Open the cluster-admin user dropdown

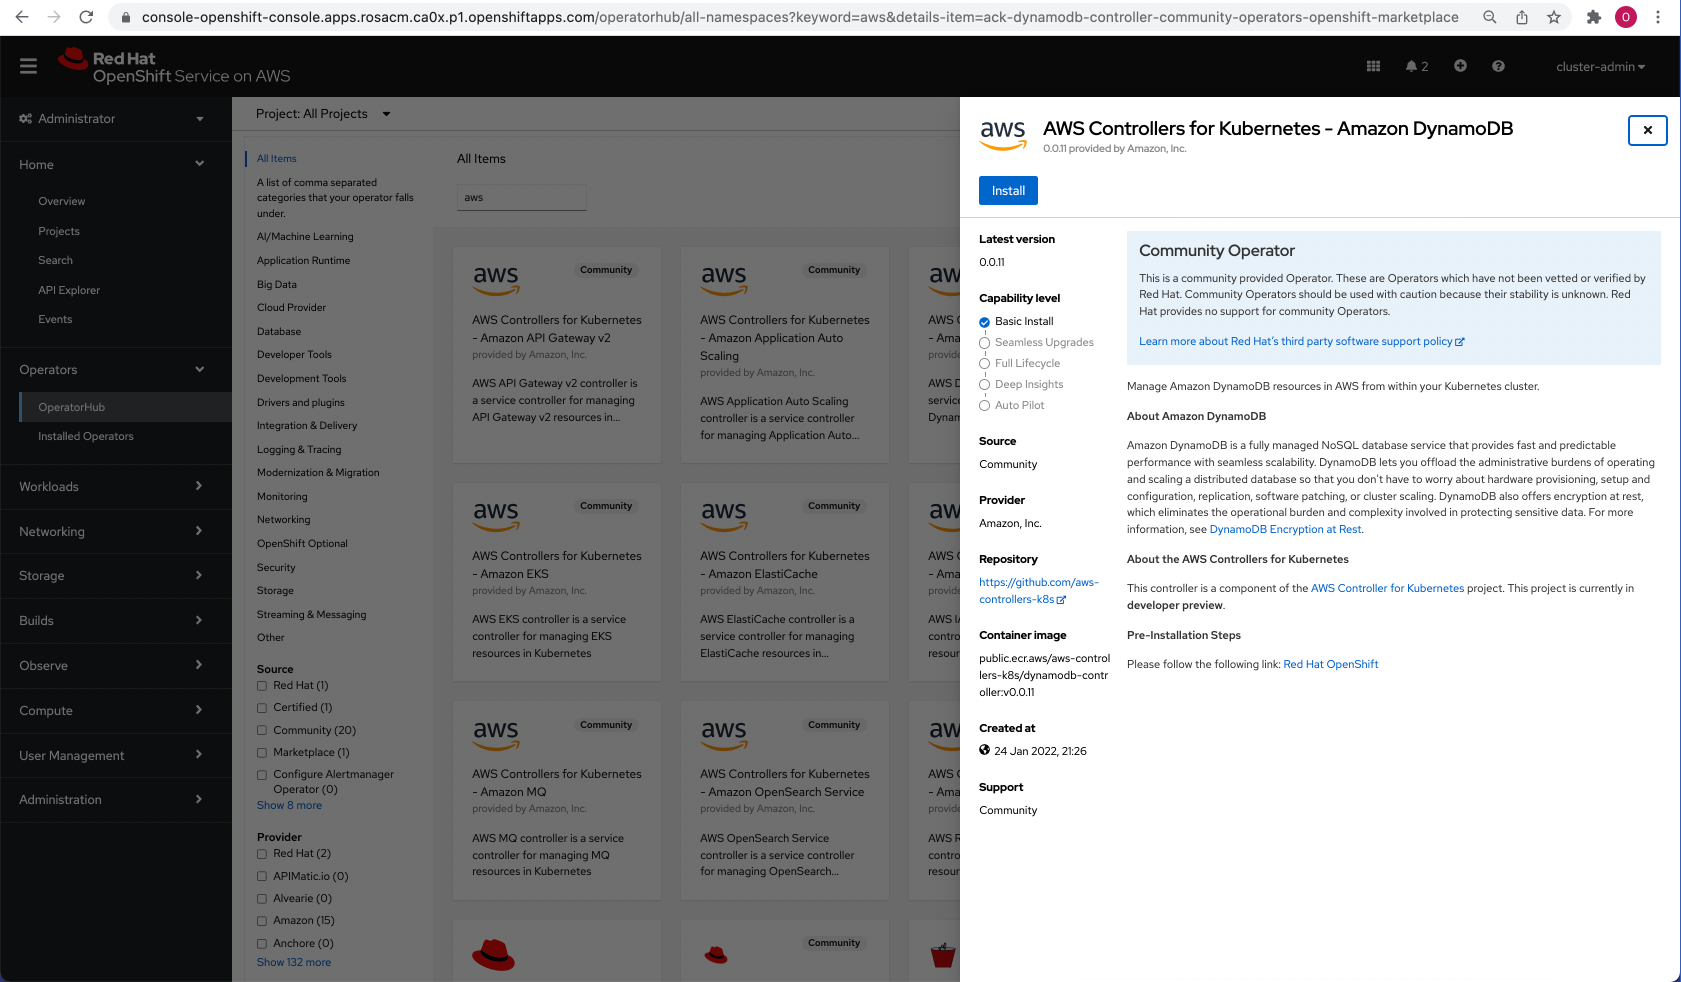pos(1600,67)
